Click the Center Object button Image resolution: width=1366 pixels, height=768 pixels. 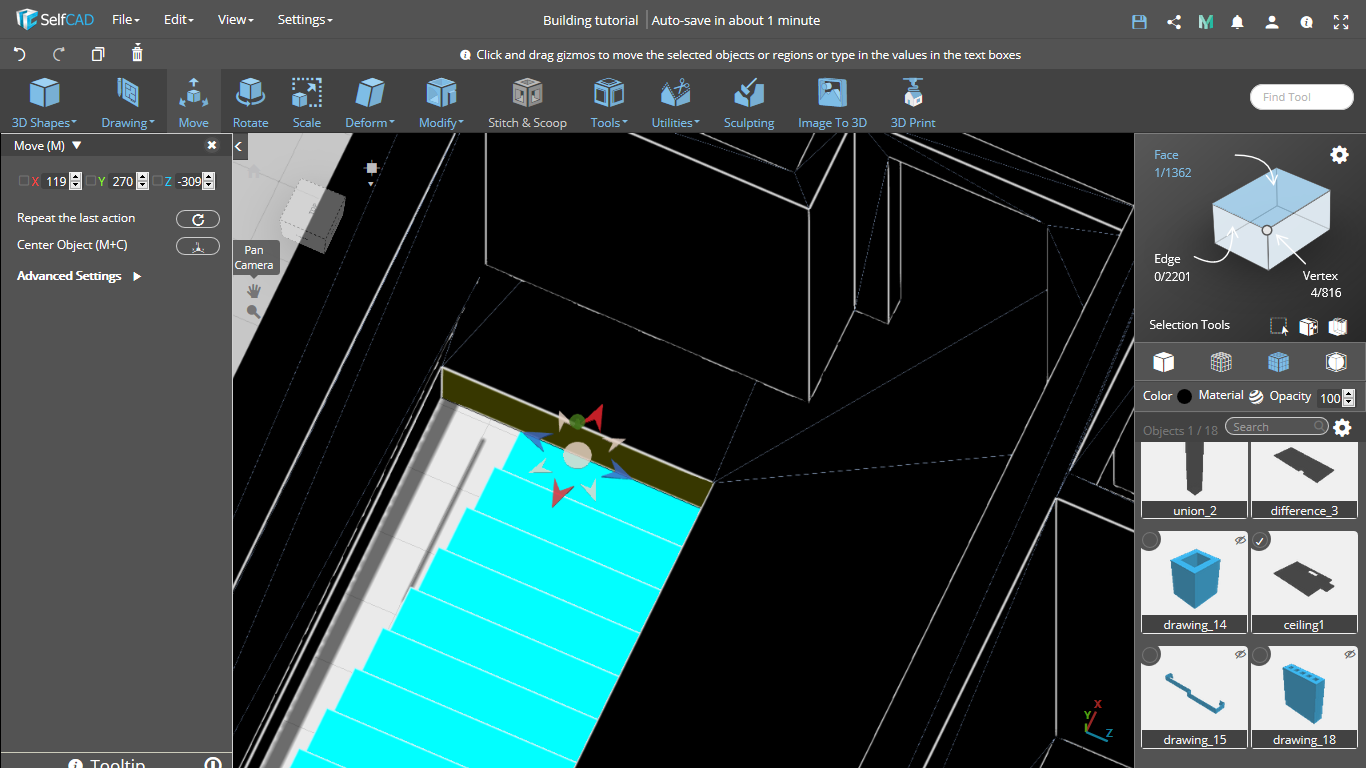[198, 246]
